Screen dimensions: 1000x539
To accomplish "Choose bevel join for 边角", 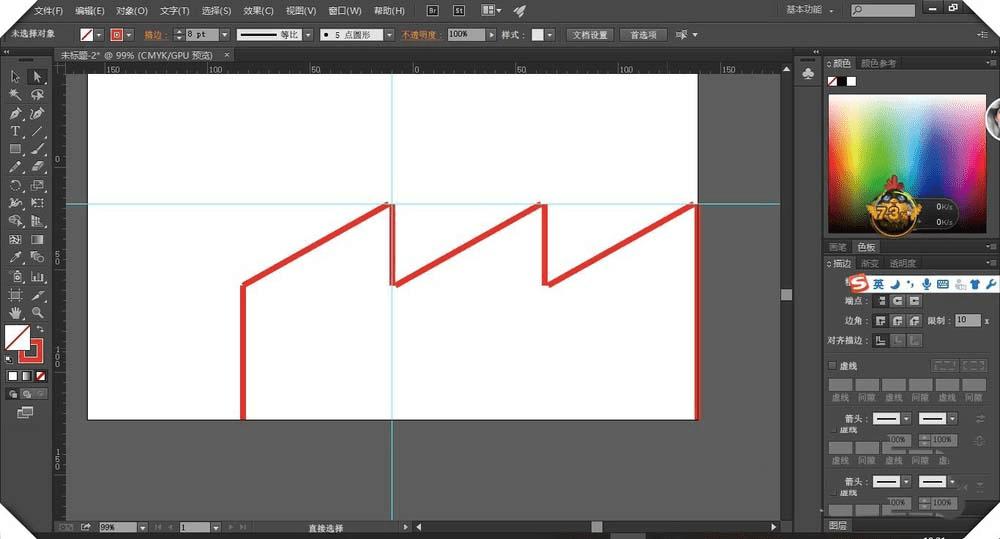I will pos(915,321).
